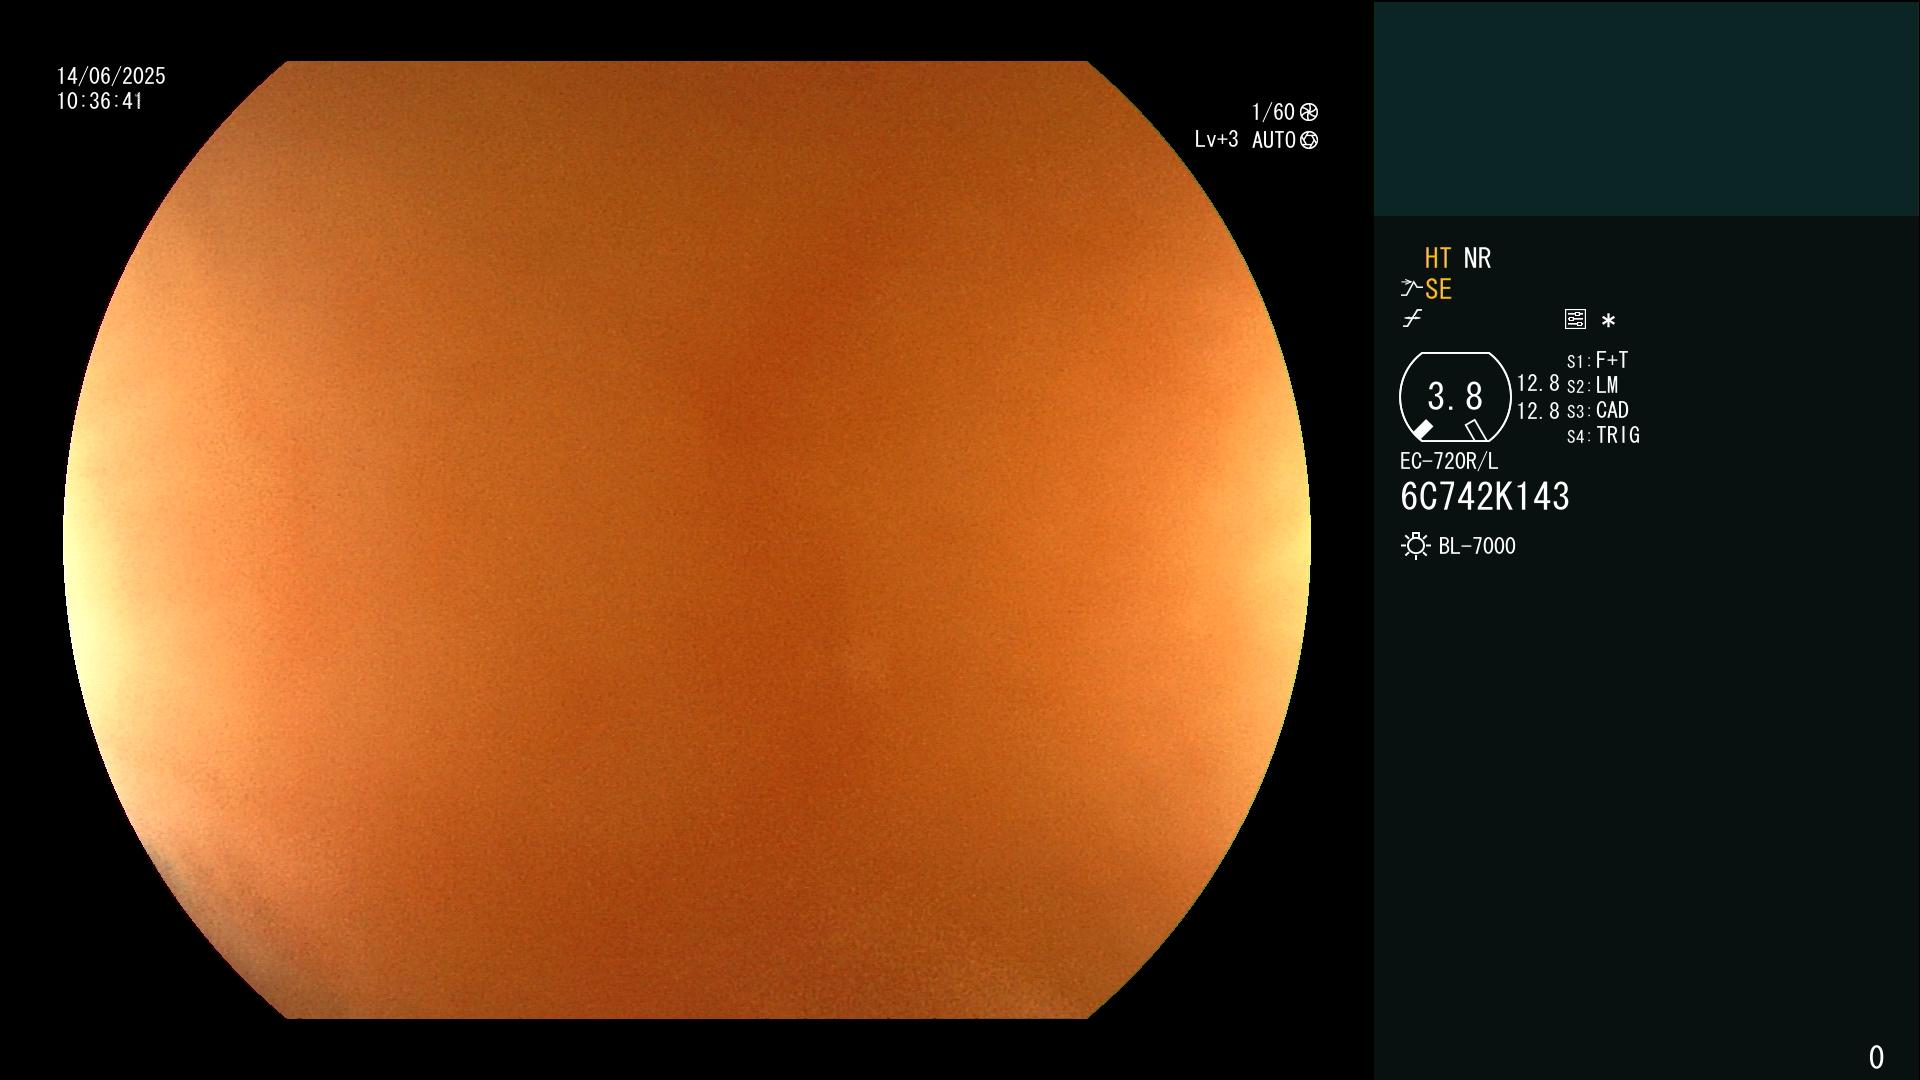Click the NR noise reduction label

coord(1477,259)
